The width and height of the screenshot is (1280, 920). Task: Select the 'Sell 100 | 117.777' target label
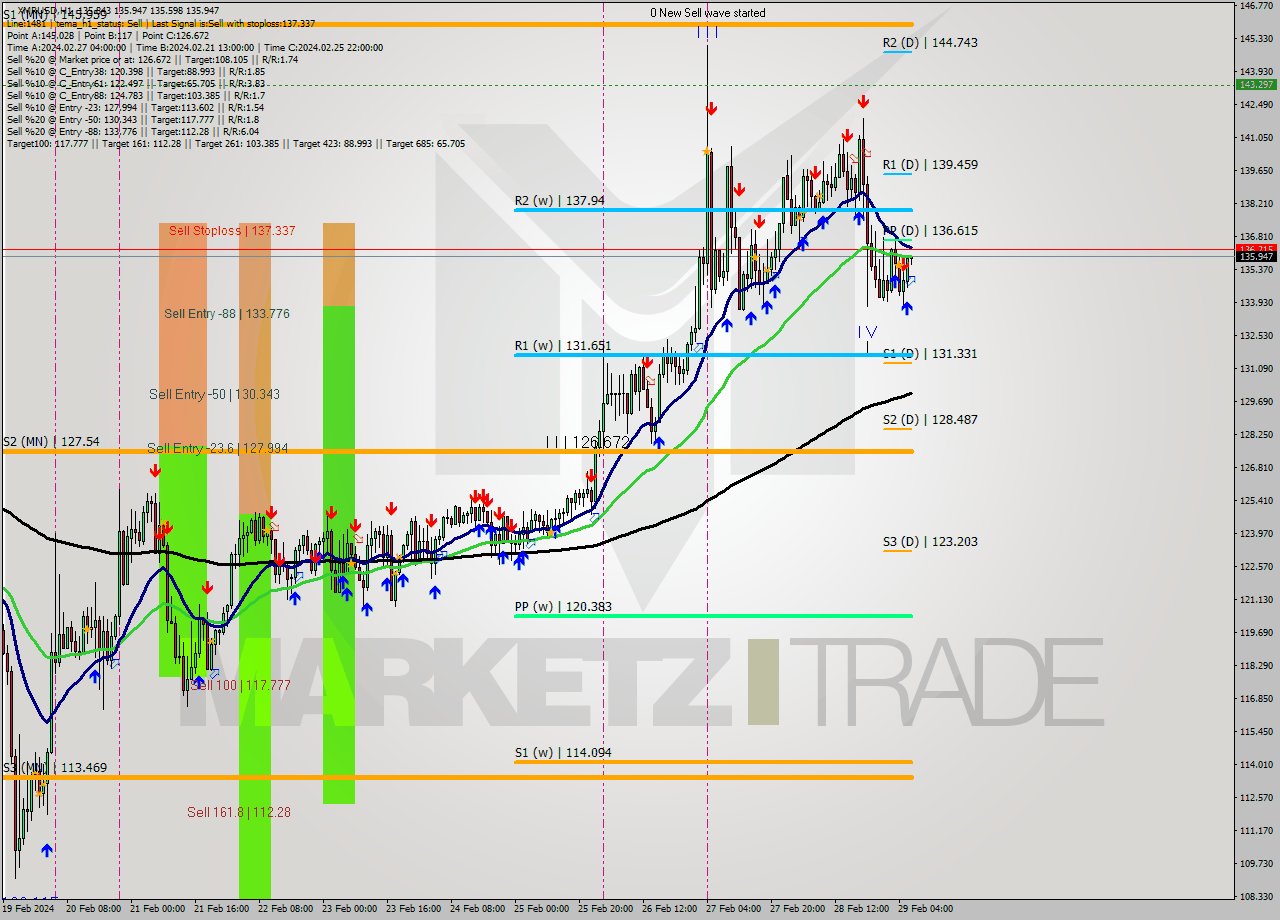pos(240,685)
